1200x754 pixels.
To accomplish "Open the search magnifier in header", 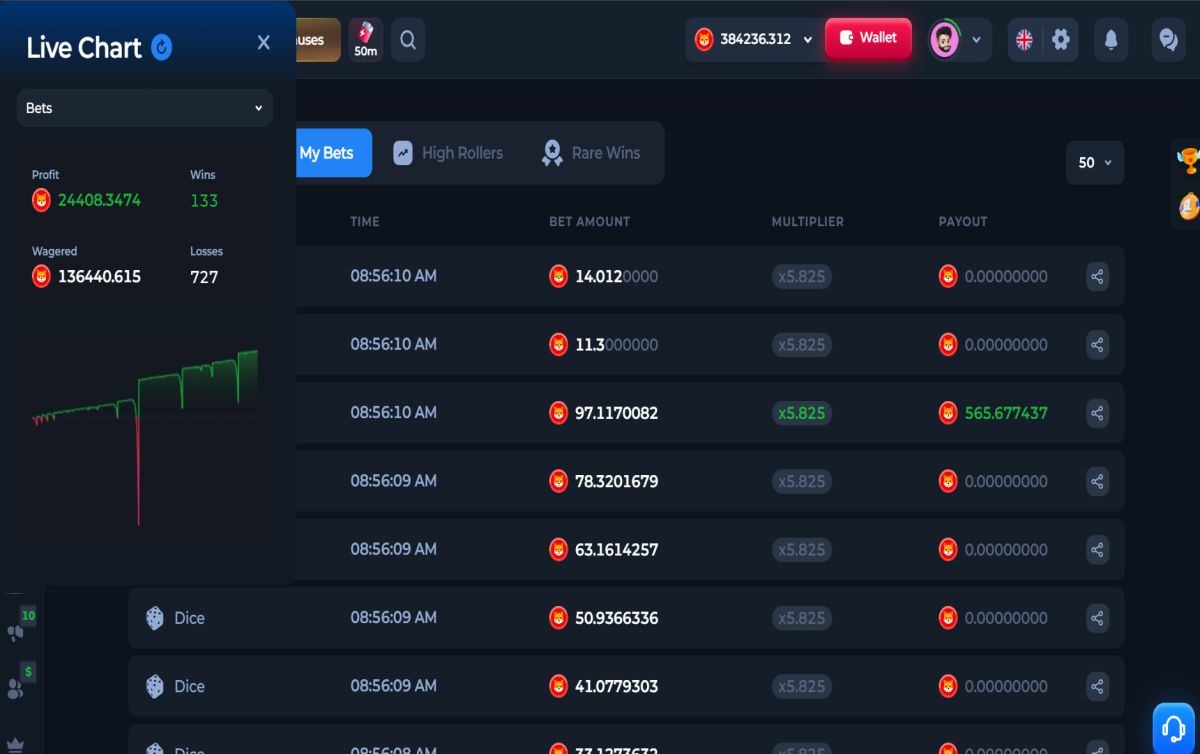I will pos(408,40).
